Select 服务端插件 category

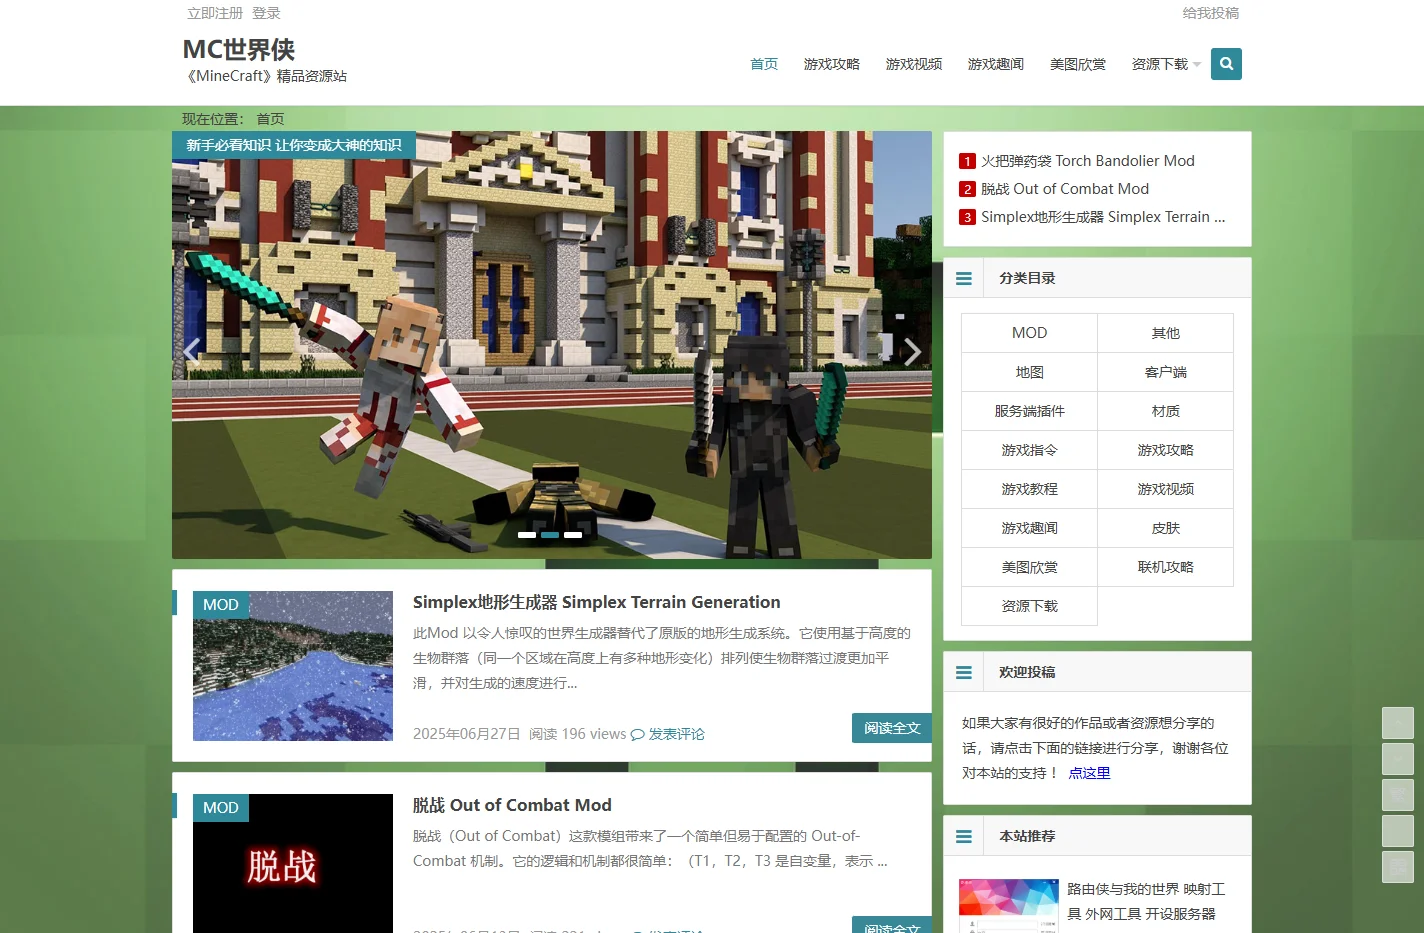pos(1029,411)
